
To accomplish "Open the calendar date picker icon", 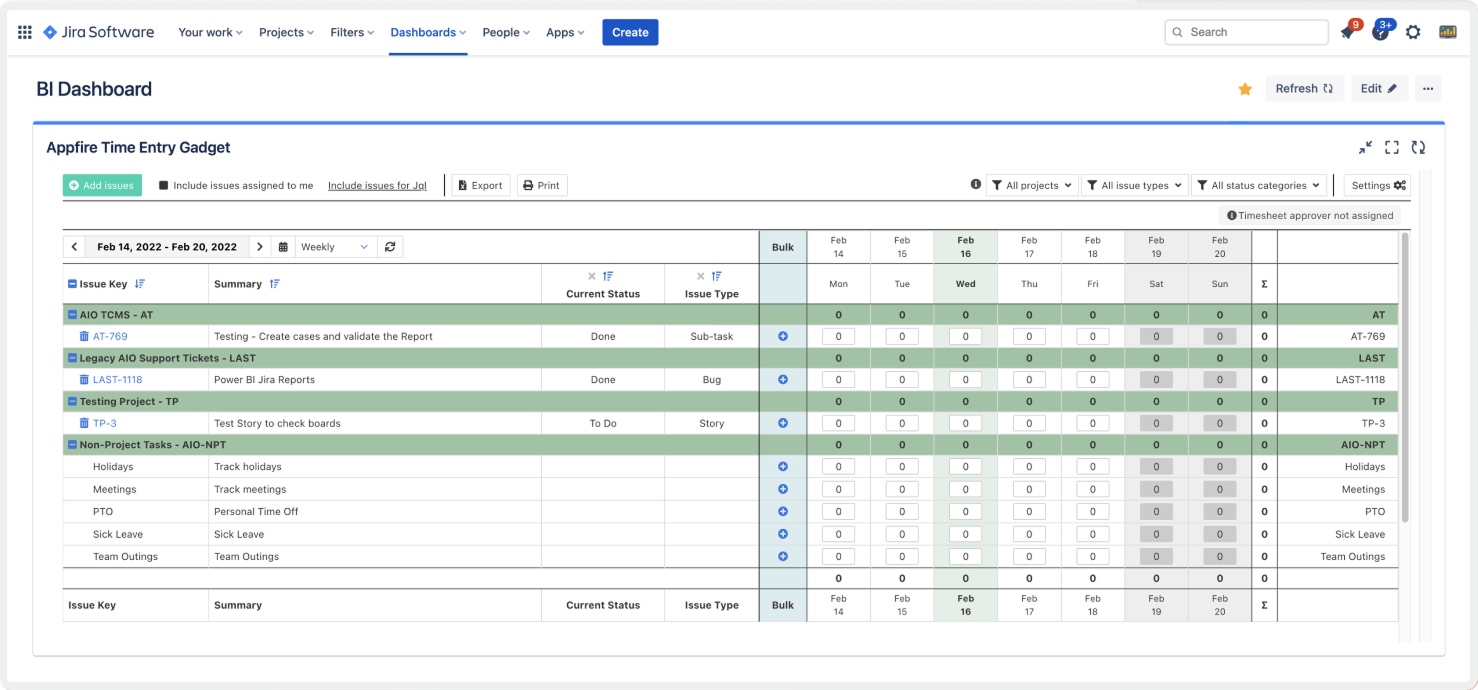I will [283, 247].
